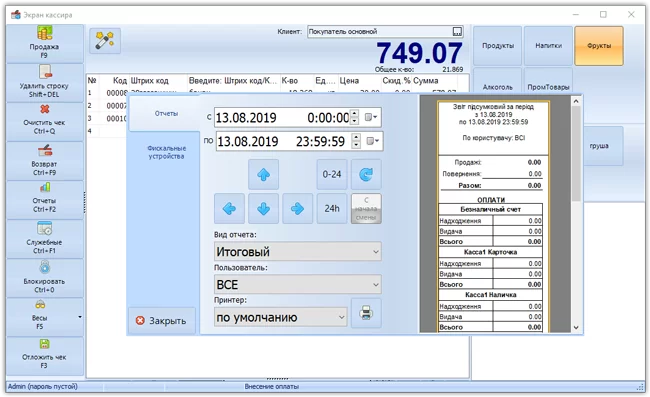650x397 pixels.
Task: Click the blue up arrow button
Action: 264,174
